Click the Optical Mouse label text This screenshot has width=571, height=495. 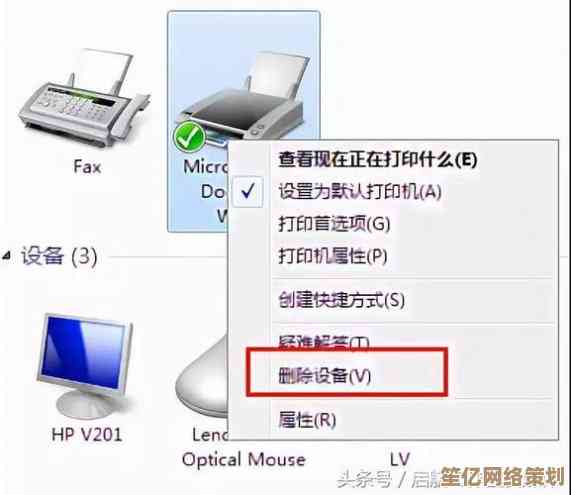243,459
